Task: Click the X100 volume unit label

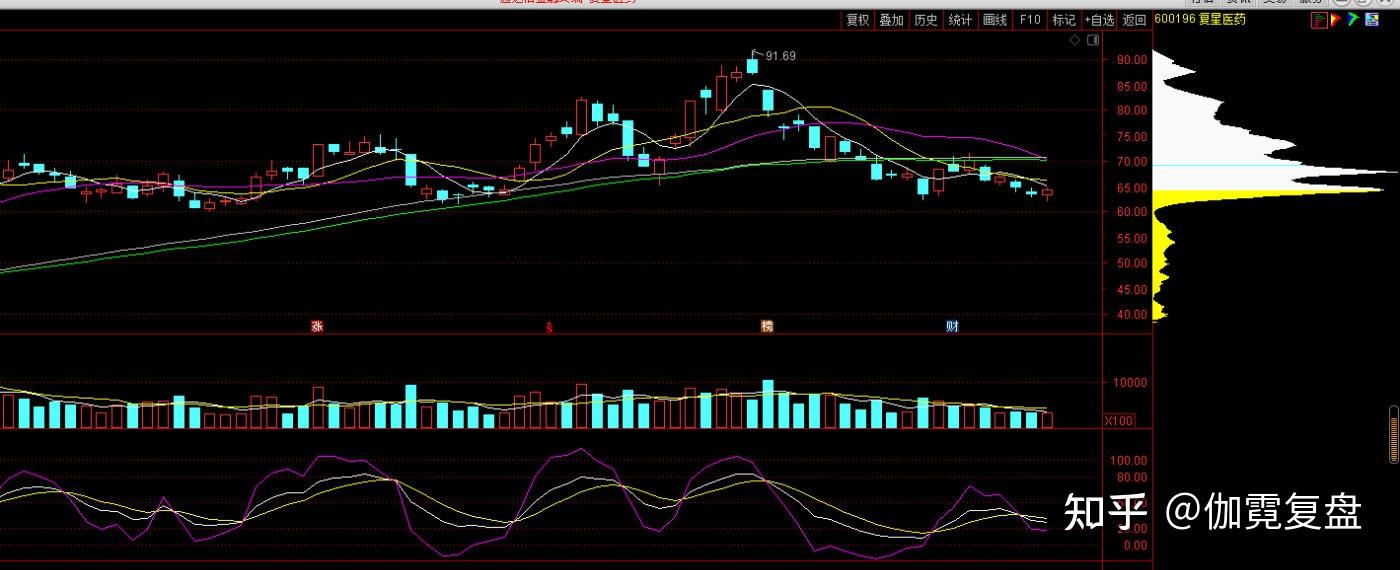Action: click(x=1118, y=421)
